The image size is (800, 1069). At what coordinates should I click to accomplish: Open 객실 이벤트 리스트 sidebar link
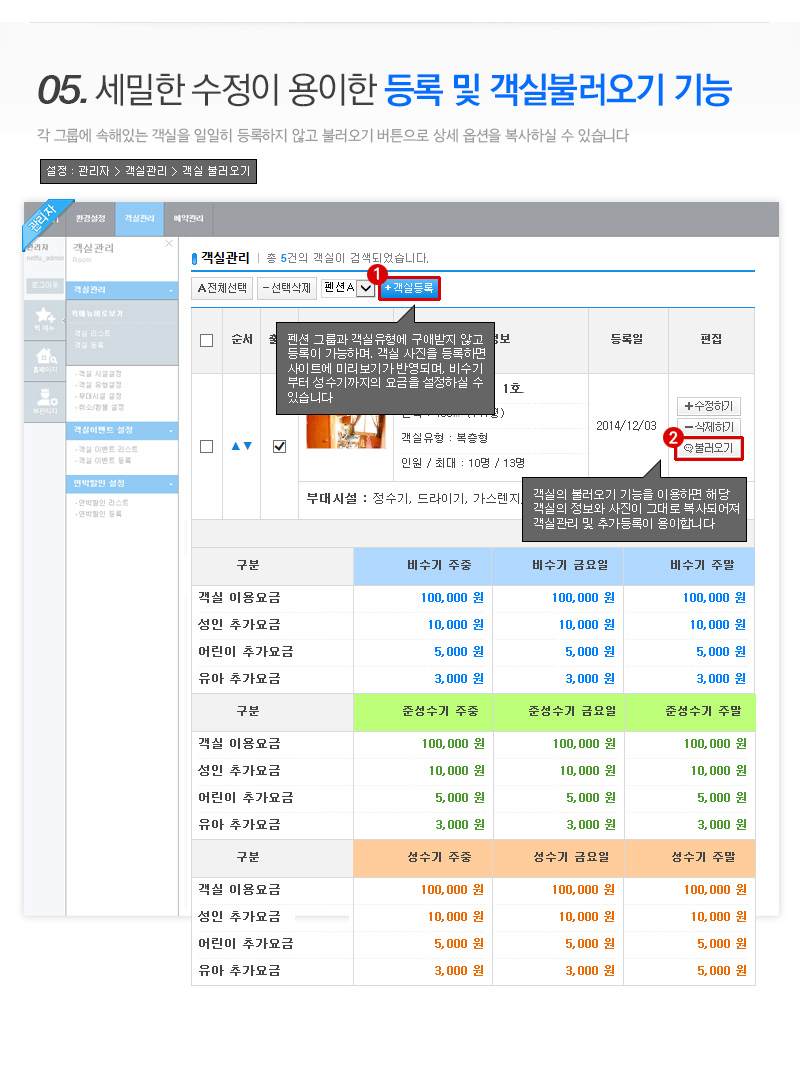[106, 449]
